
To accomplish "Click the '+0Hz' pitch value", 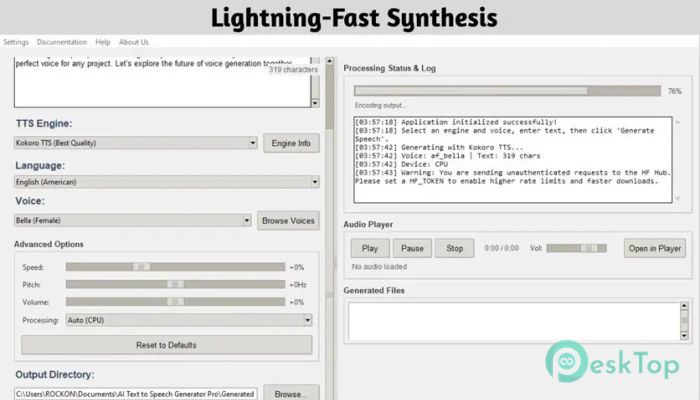I will coord(298,284).
